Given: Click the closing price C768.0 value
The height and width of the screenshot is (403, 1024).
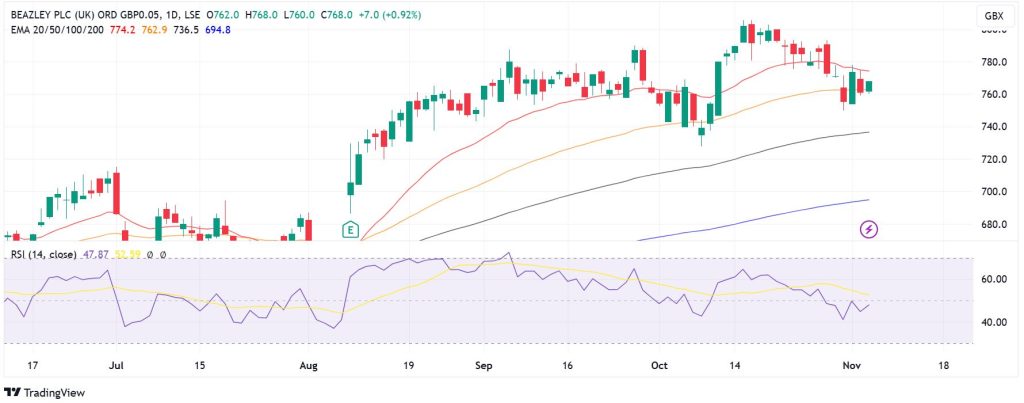Looking at the screenshot, I should coord(338,14).
